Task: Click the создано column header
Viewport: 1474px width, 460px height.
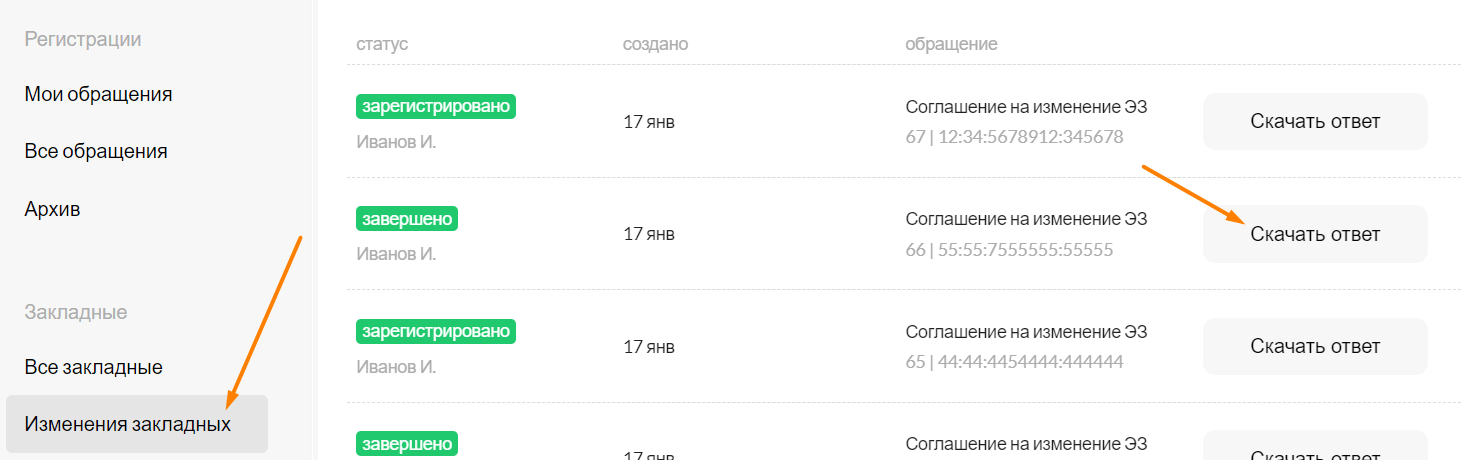Action: [655, 44]
